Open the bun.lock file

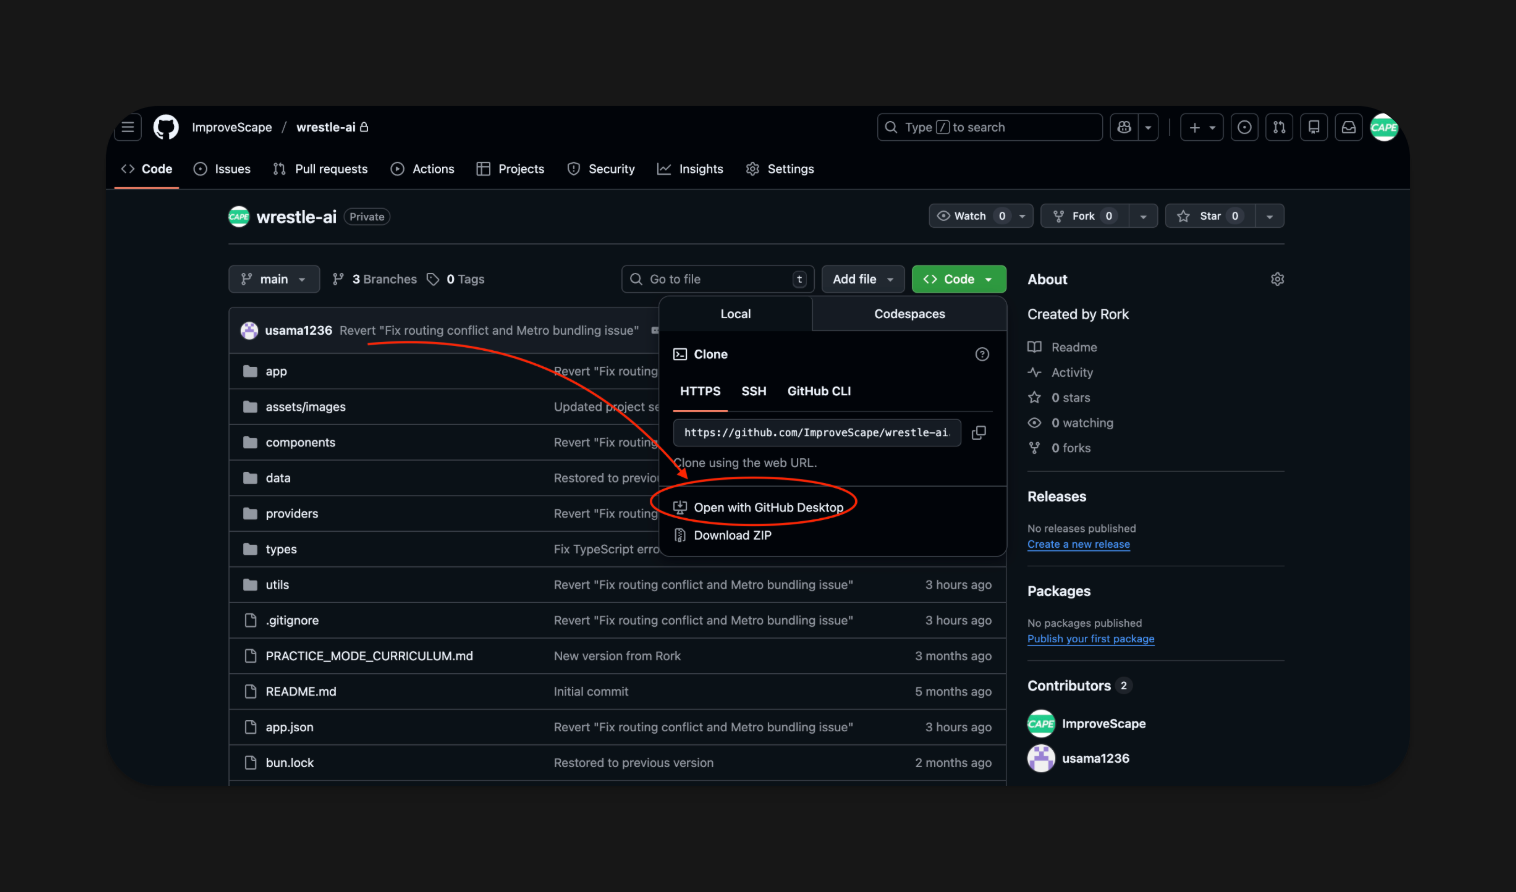click(289, 763)
